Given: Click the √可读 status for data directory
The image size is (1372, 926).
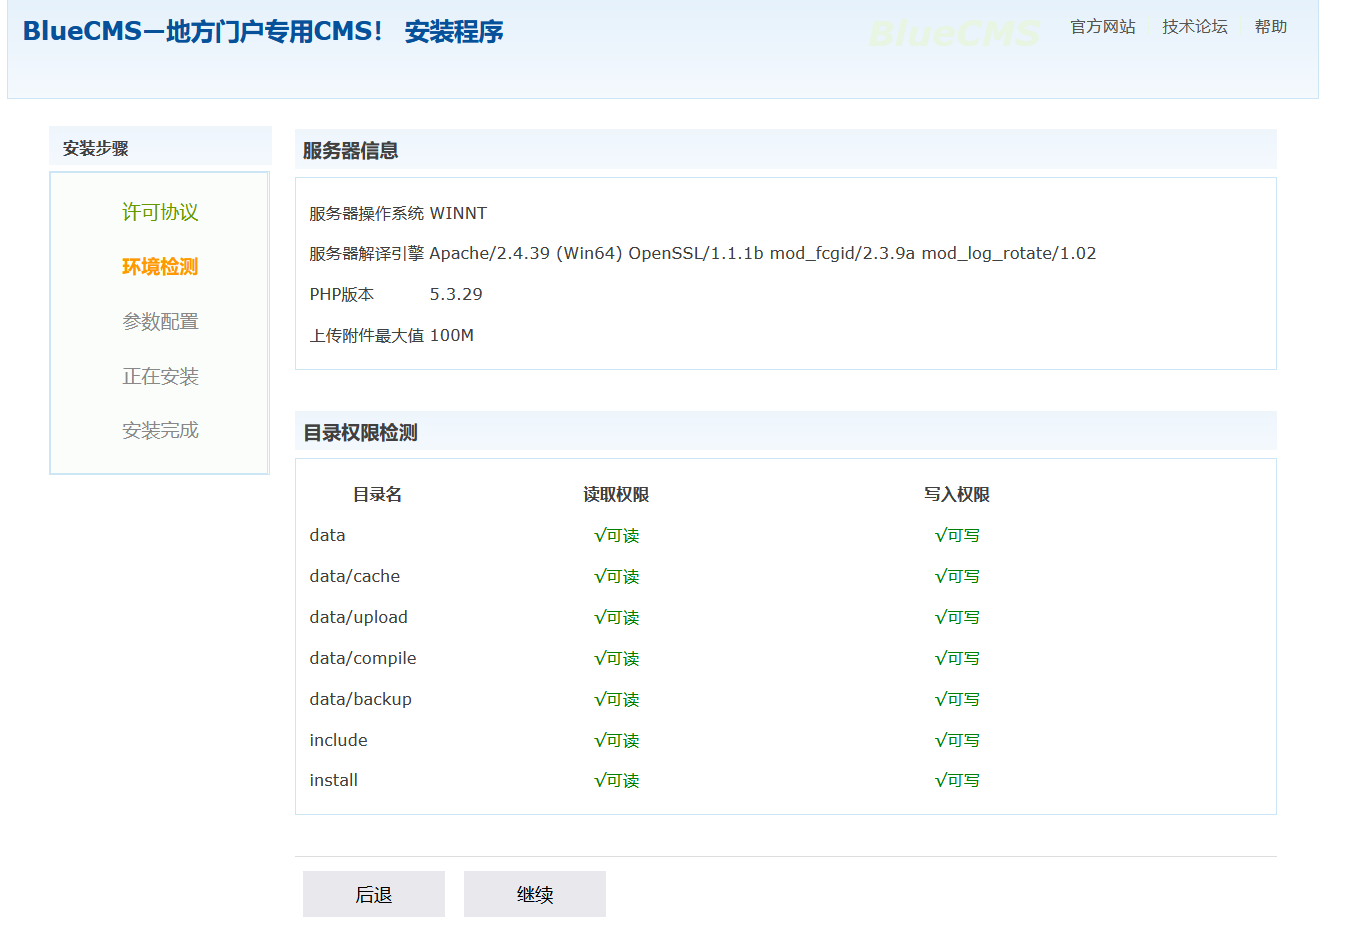Looking at the screenshot, I should pyautogui.click(x=616, y=536).
